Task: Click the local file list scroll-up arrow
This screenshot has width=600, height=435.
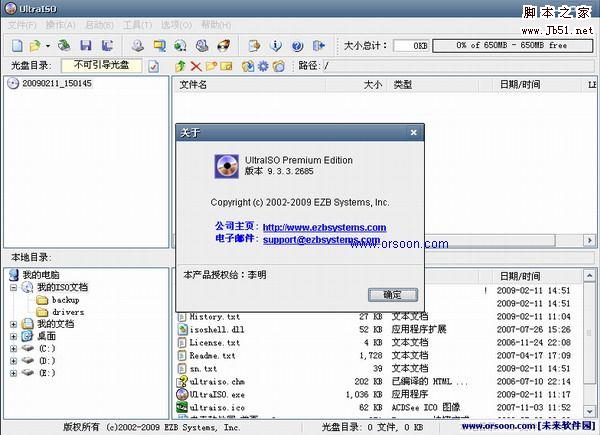Action: [x=589, y=275]
